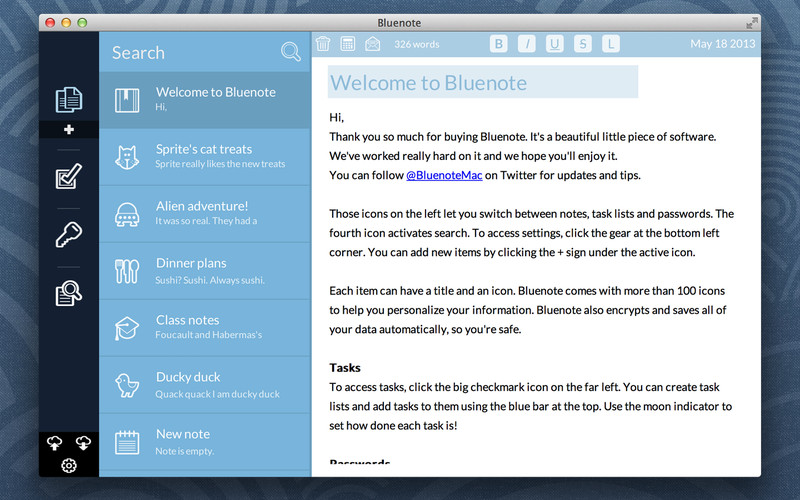Activate search with document magnifier icon
Screen dimensions: 800x500
(x=68, y=293)
